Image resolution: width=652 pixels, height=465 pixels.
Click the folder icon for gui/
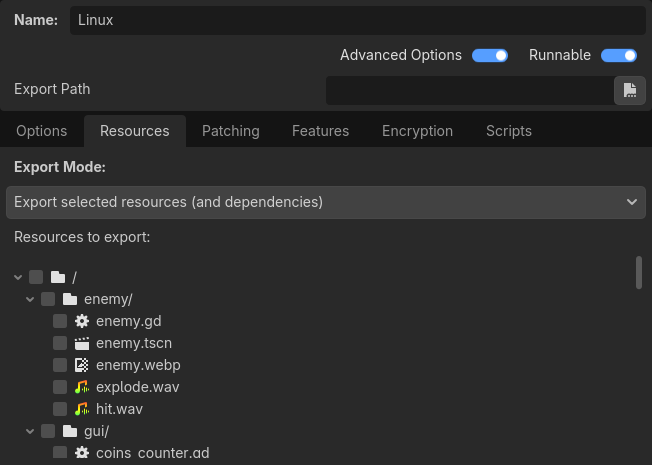point(70,431)
